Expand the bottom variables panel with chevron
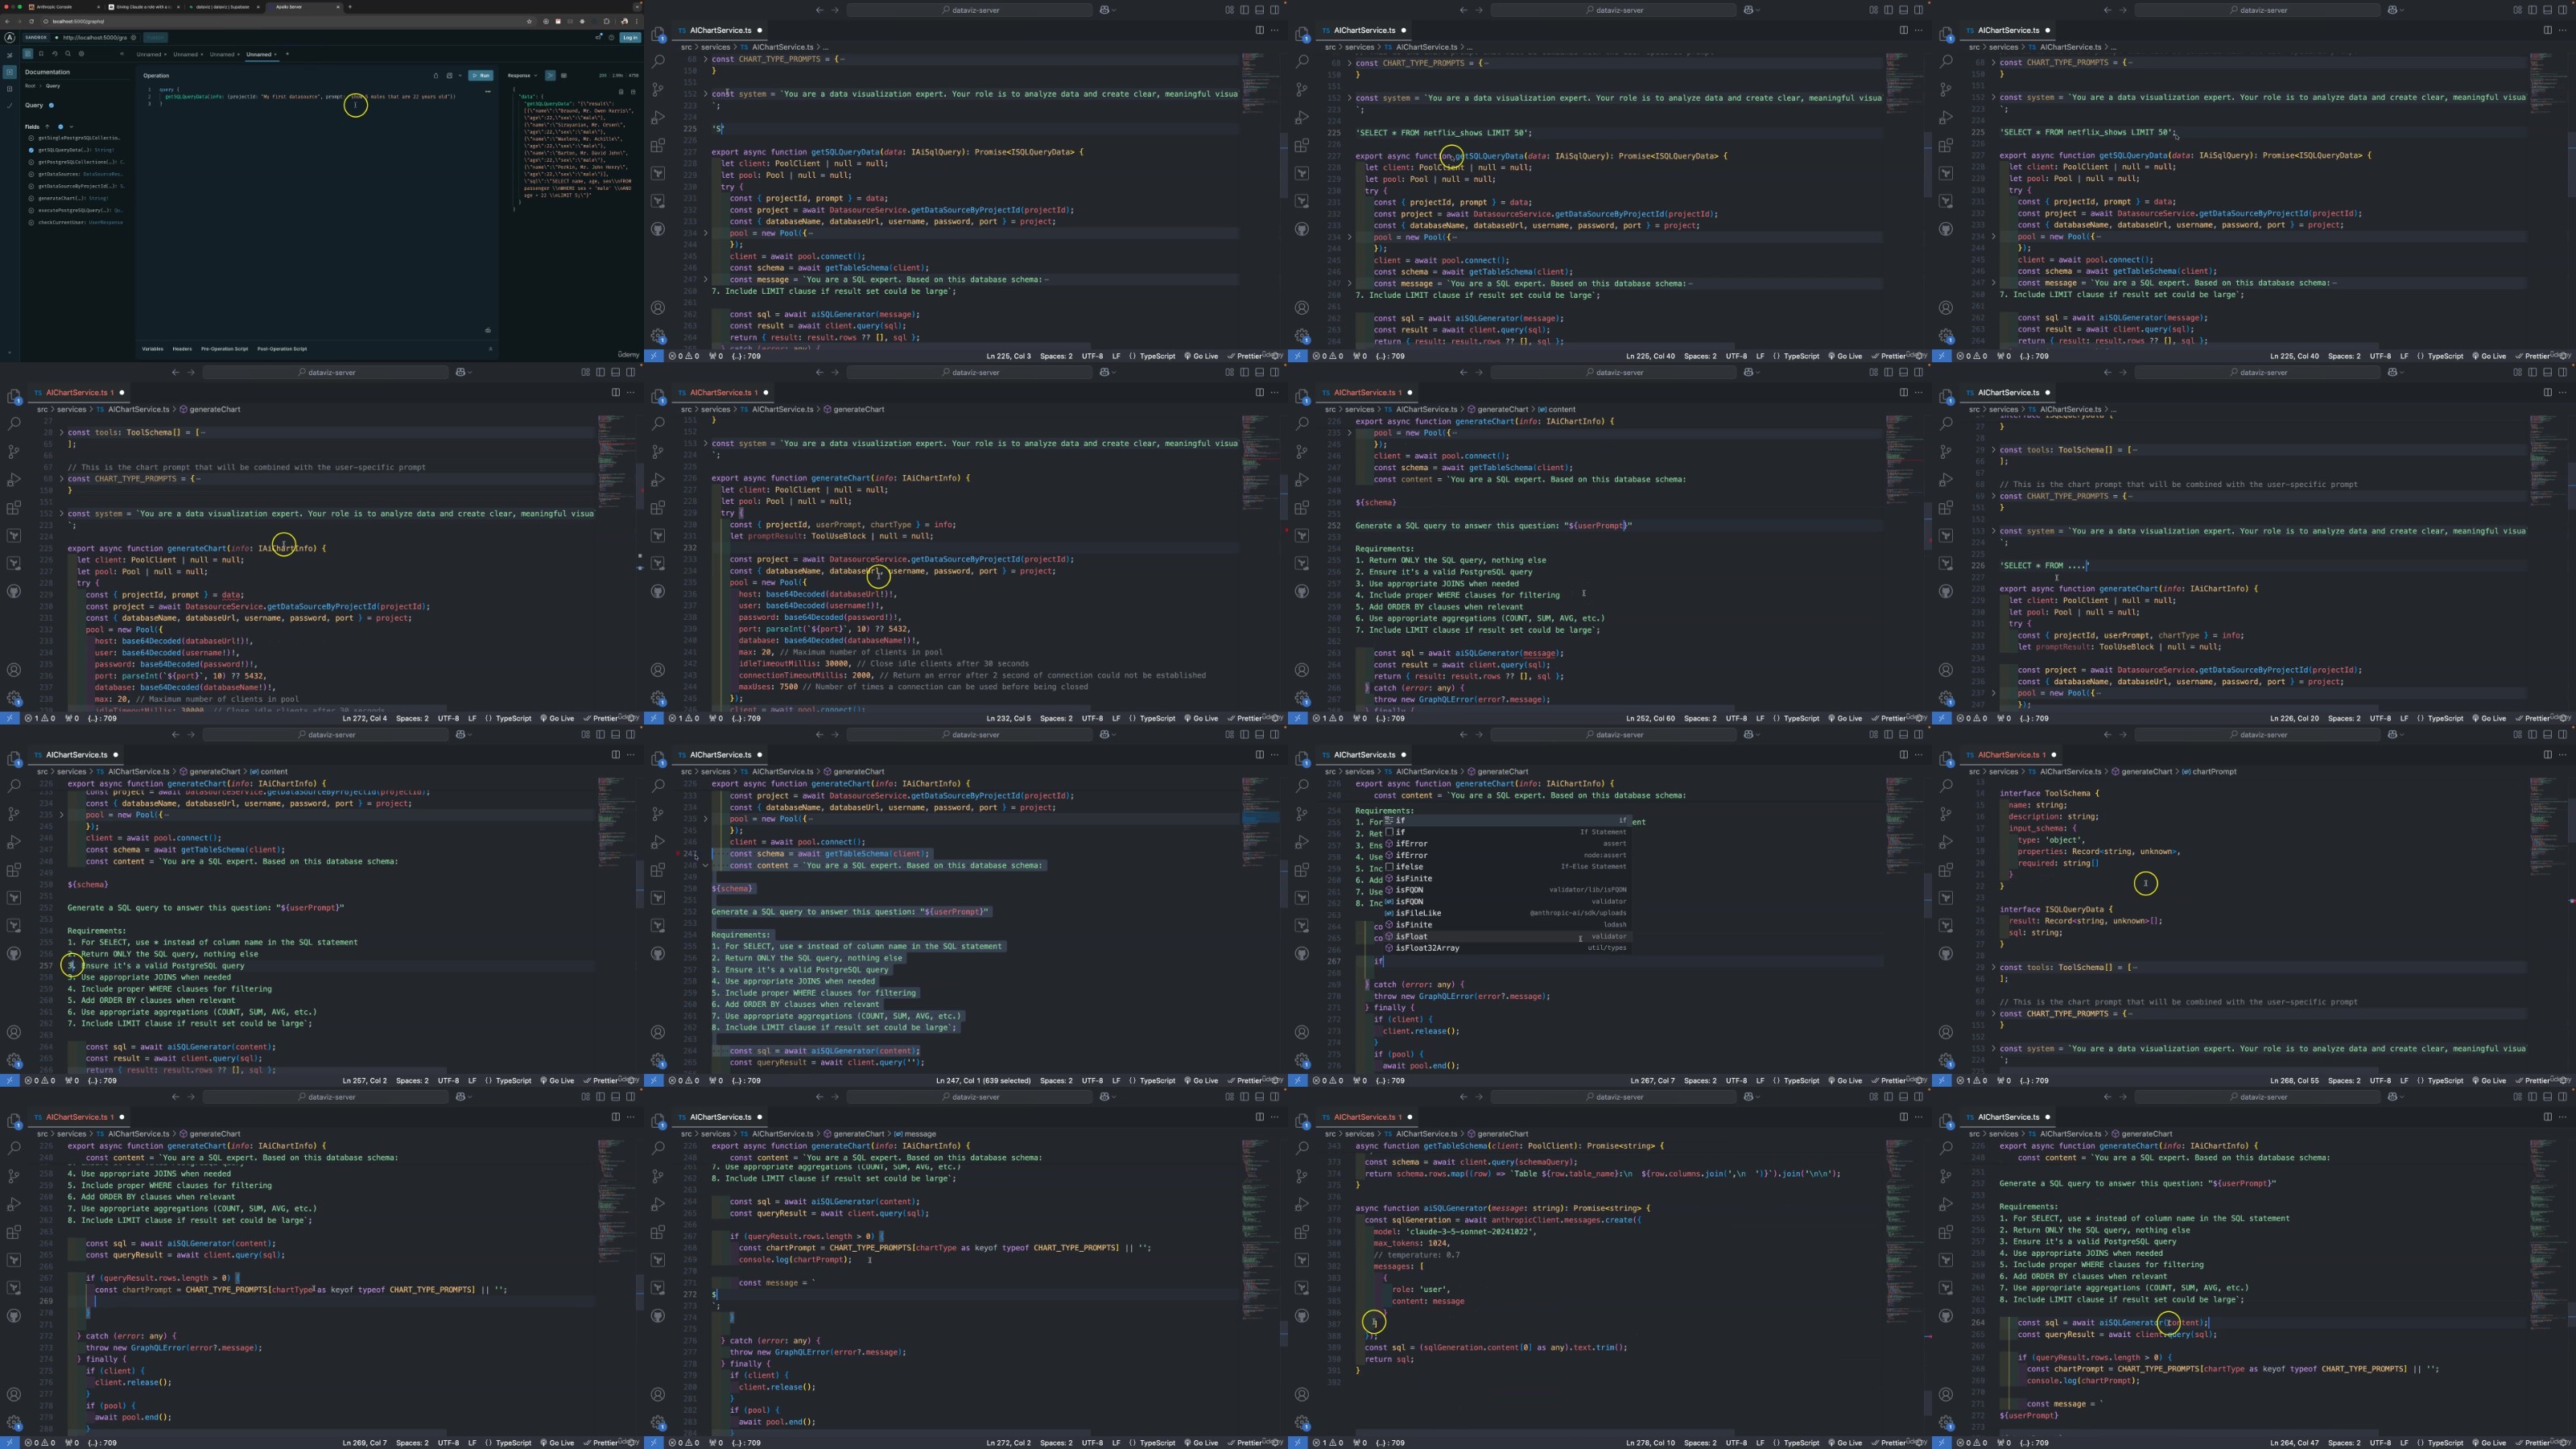 click(x=490, y=349)
